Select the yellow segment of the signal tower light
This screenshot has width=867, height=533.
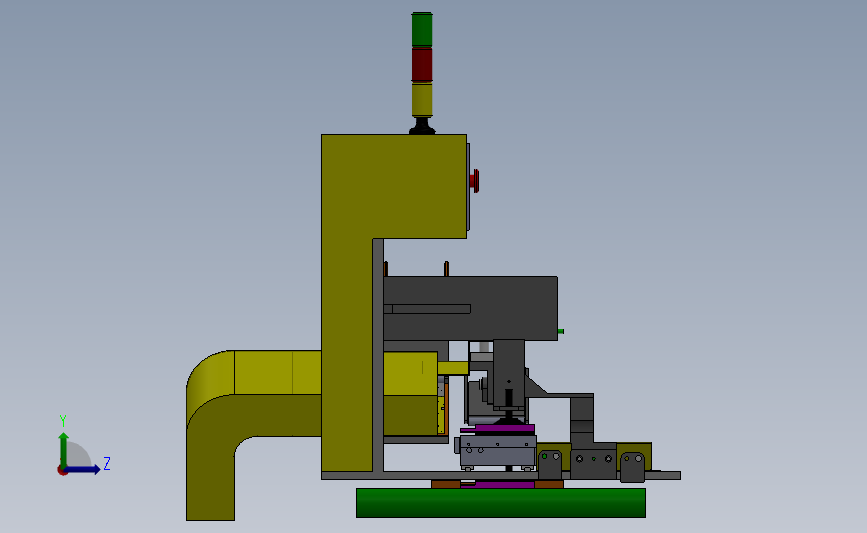(422, 99)
